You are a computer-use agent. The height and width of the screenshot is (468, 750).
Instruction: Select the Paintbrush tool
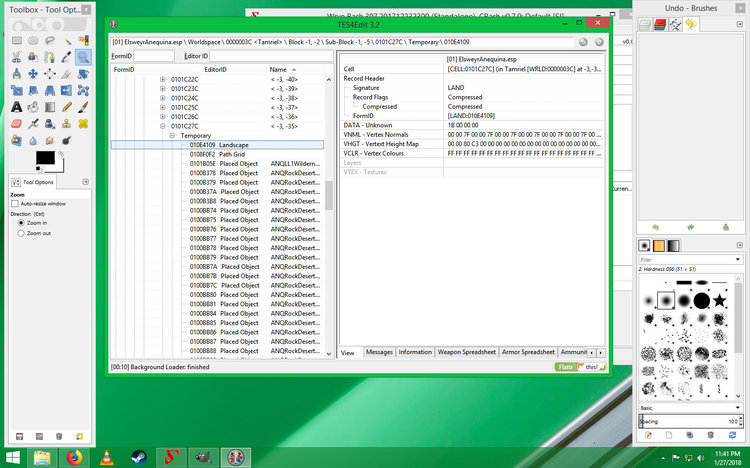tap(83, 107)
